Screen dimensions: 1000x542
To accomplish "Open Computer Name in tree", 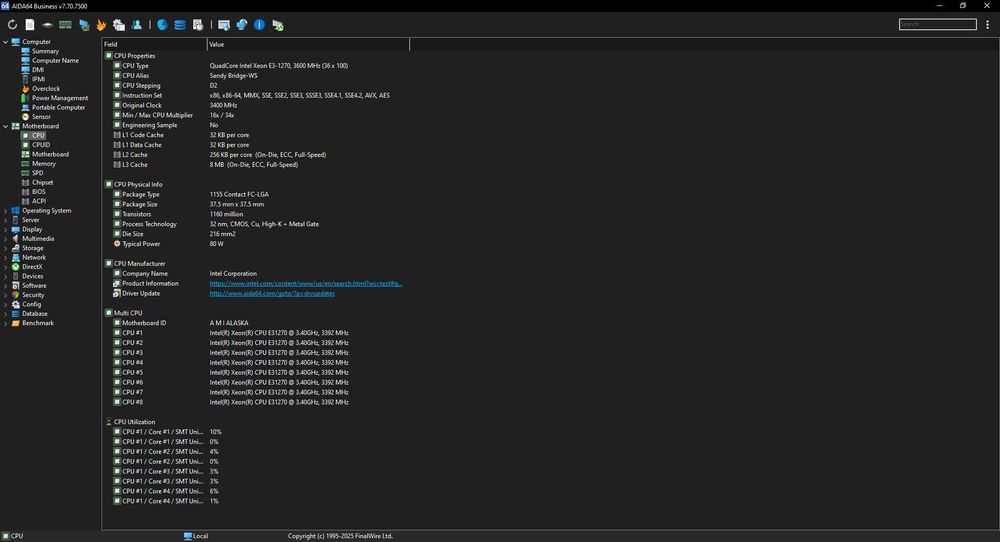I will pyautogui.click(x=55, y=61).
